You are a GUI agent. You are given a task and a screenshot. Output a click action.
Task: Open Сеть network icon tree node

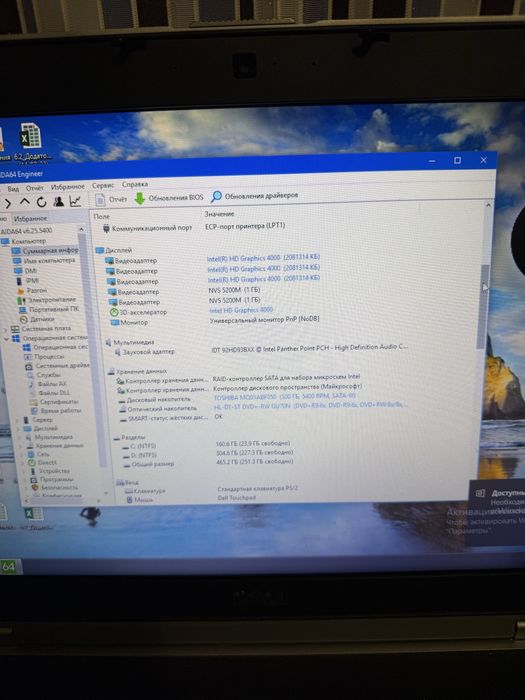(x=38, y=454)
